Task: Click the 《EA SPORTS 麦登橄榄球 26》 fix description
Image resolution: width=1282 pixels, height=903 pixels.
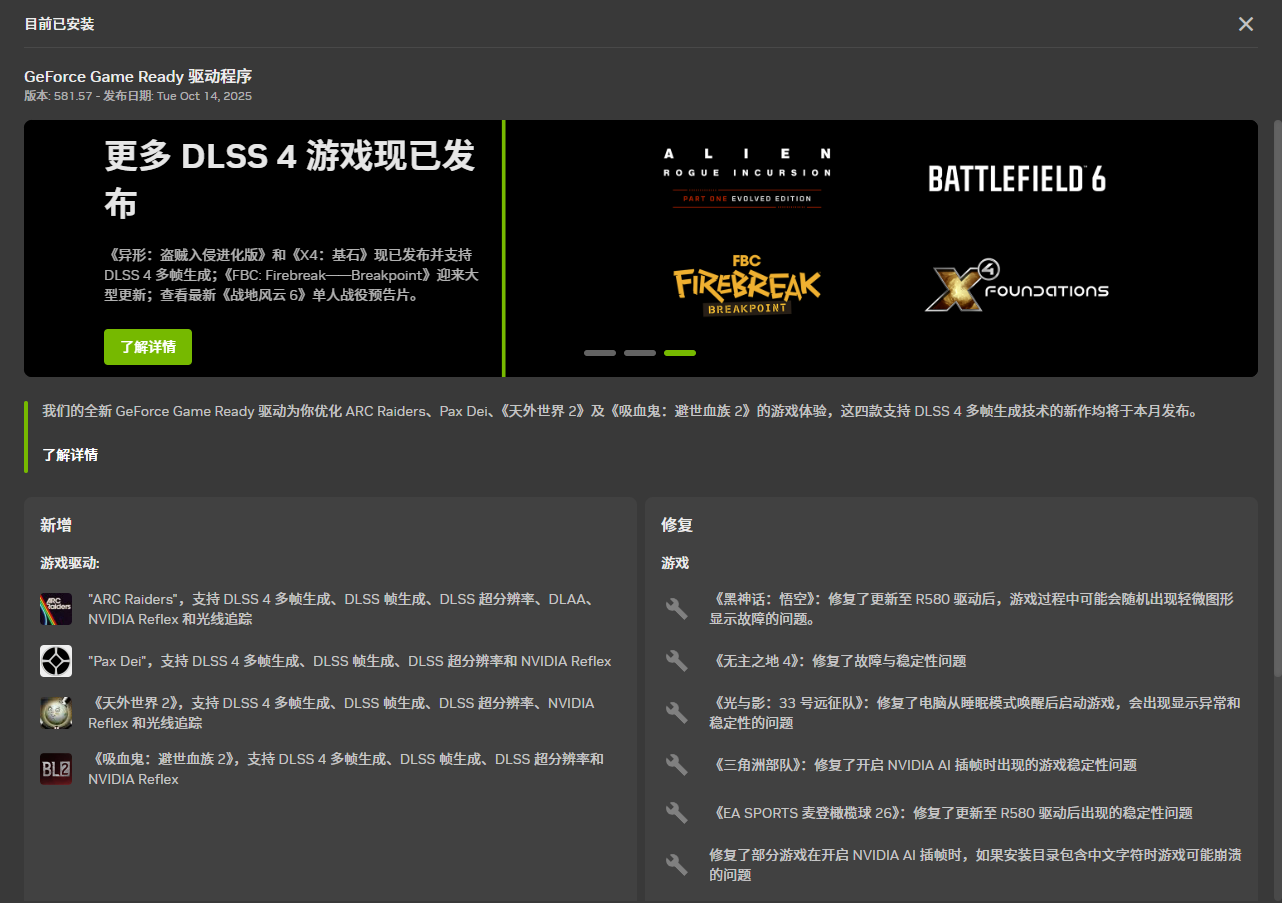Action: [951, 813]
